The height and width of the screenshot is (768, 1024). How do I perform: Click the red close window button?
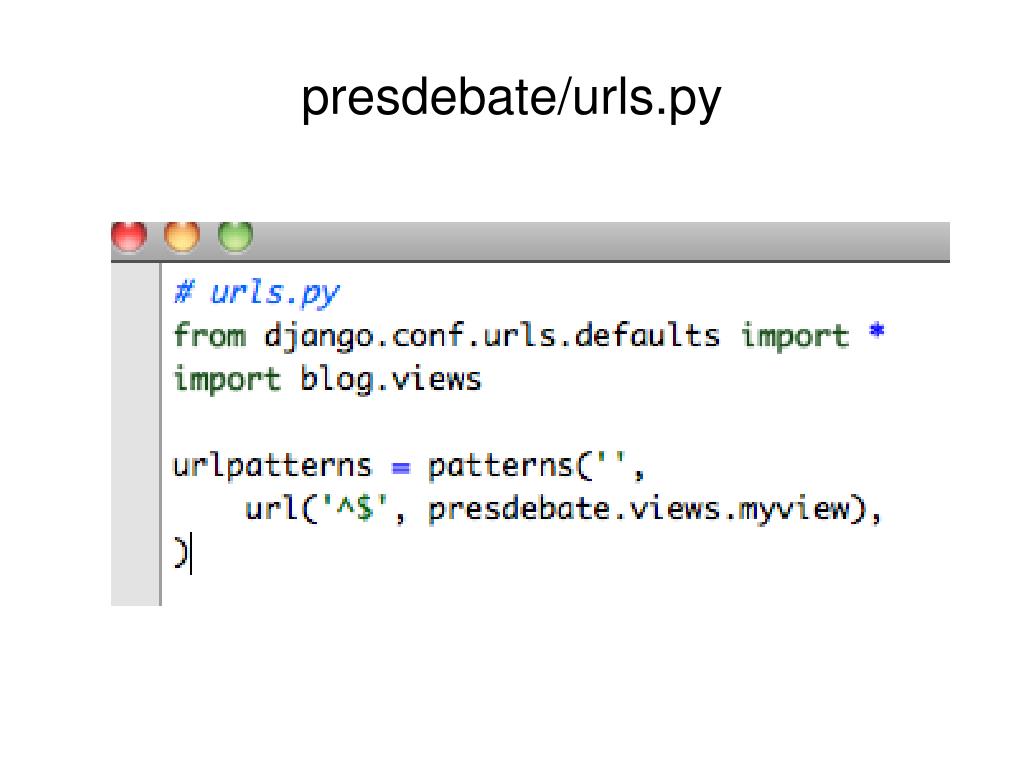click(129, 236)
